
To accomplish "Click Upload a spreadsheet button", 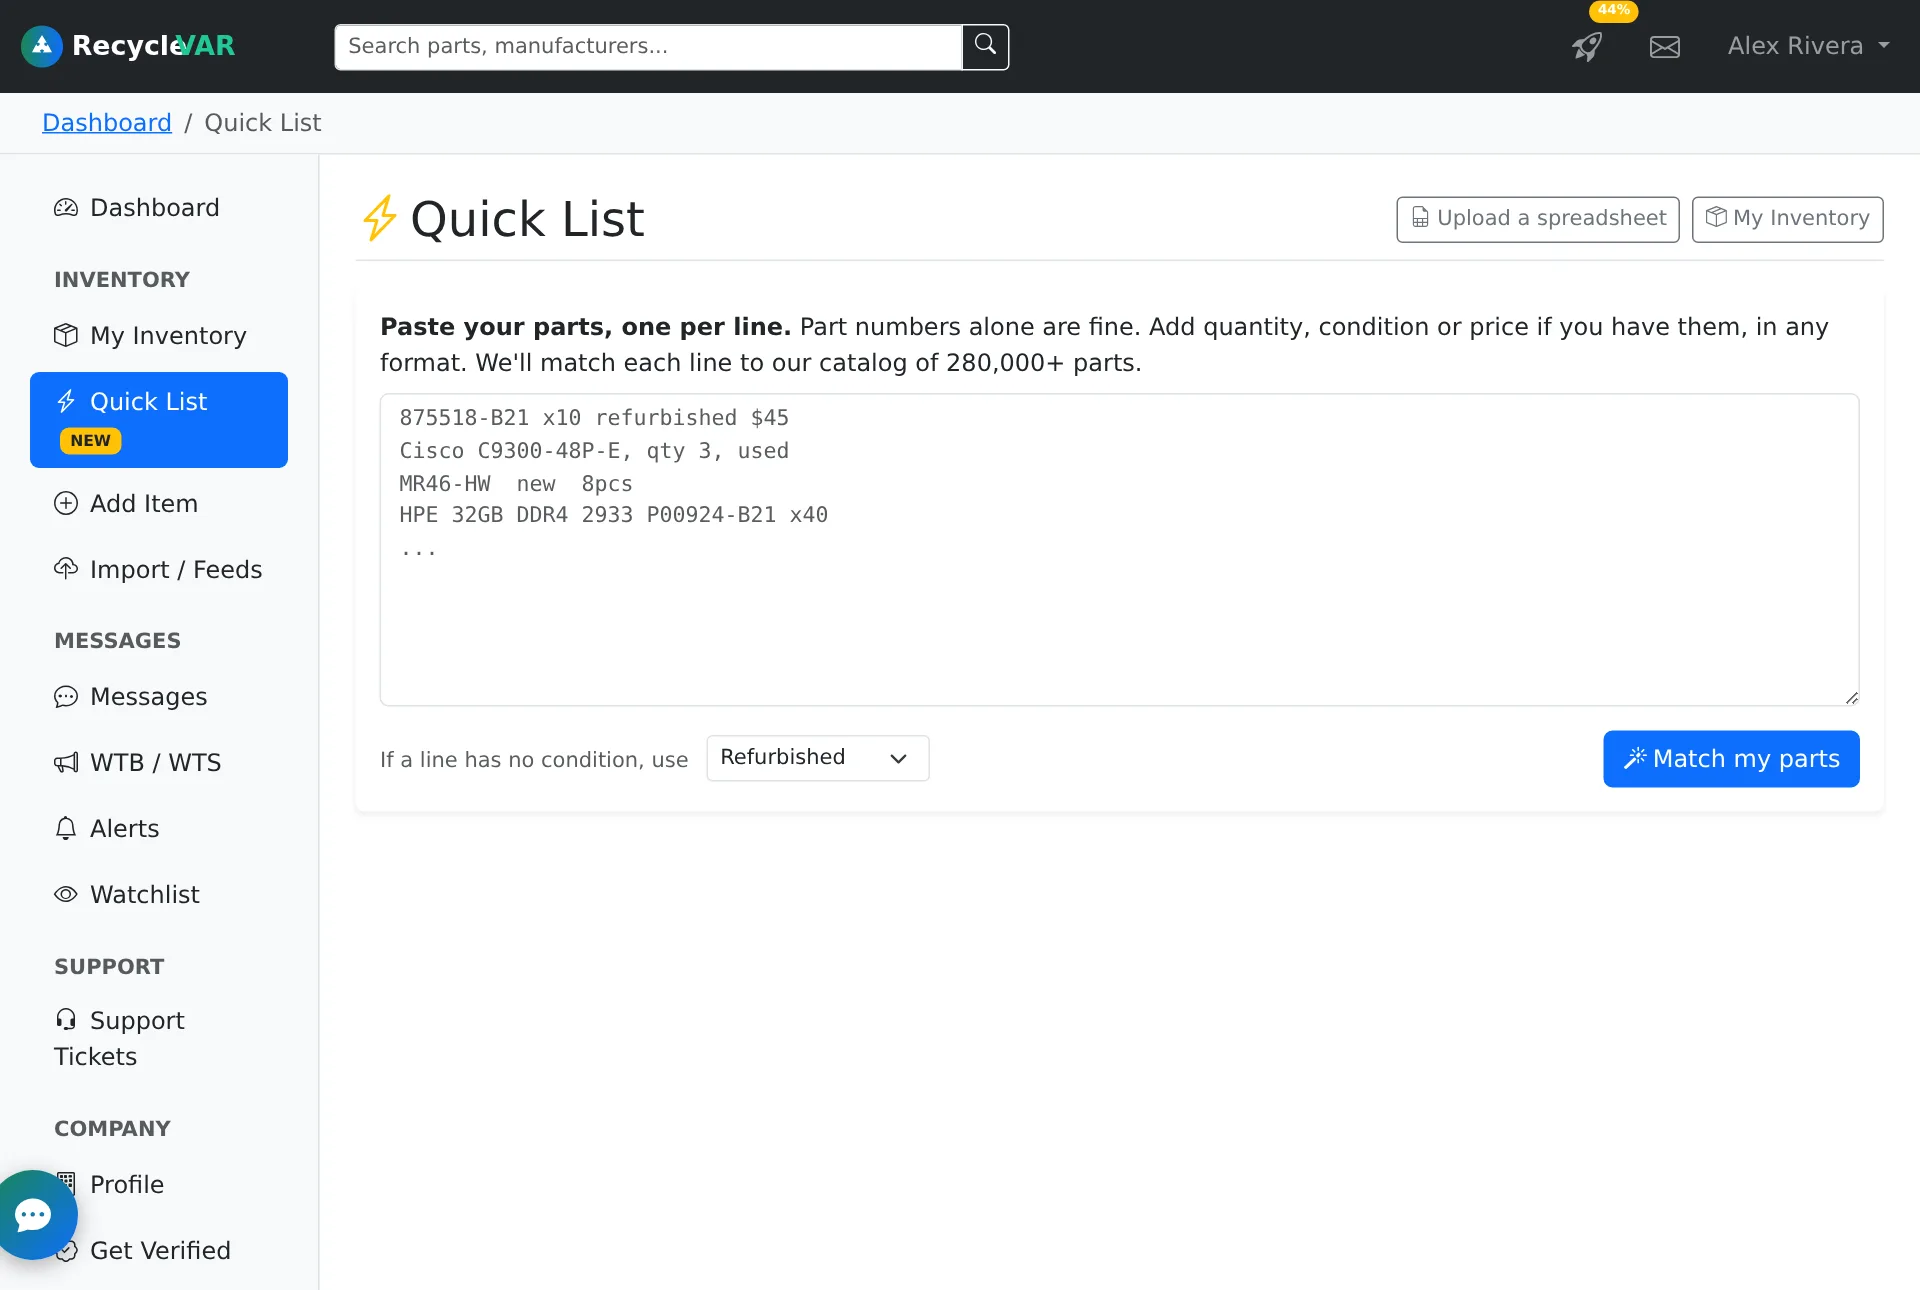I will point(1537,219).
